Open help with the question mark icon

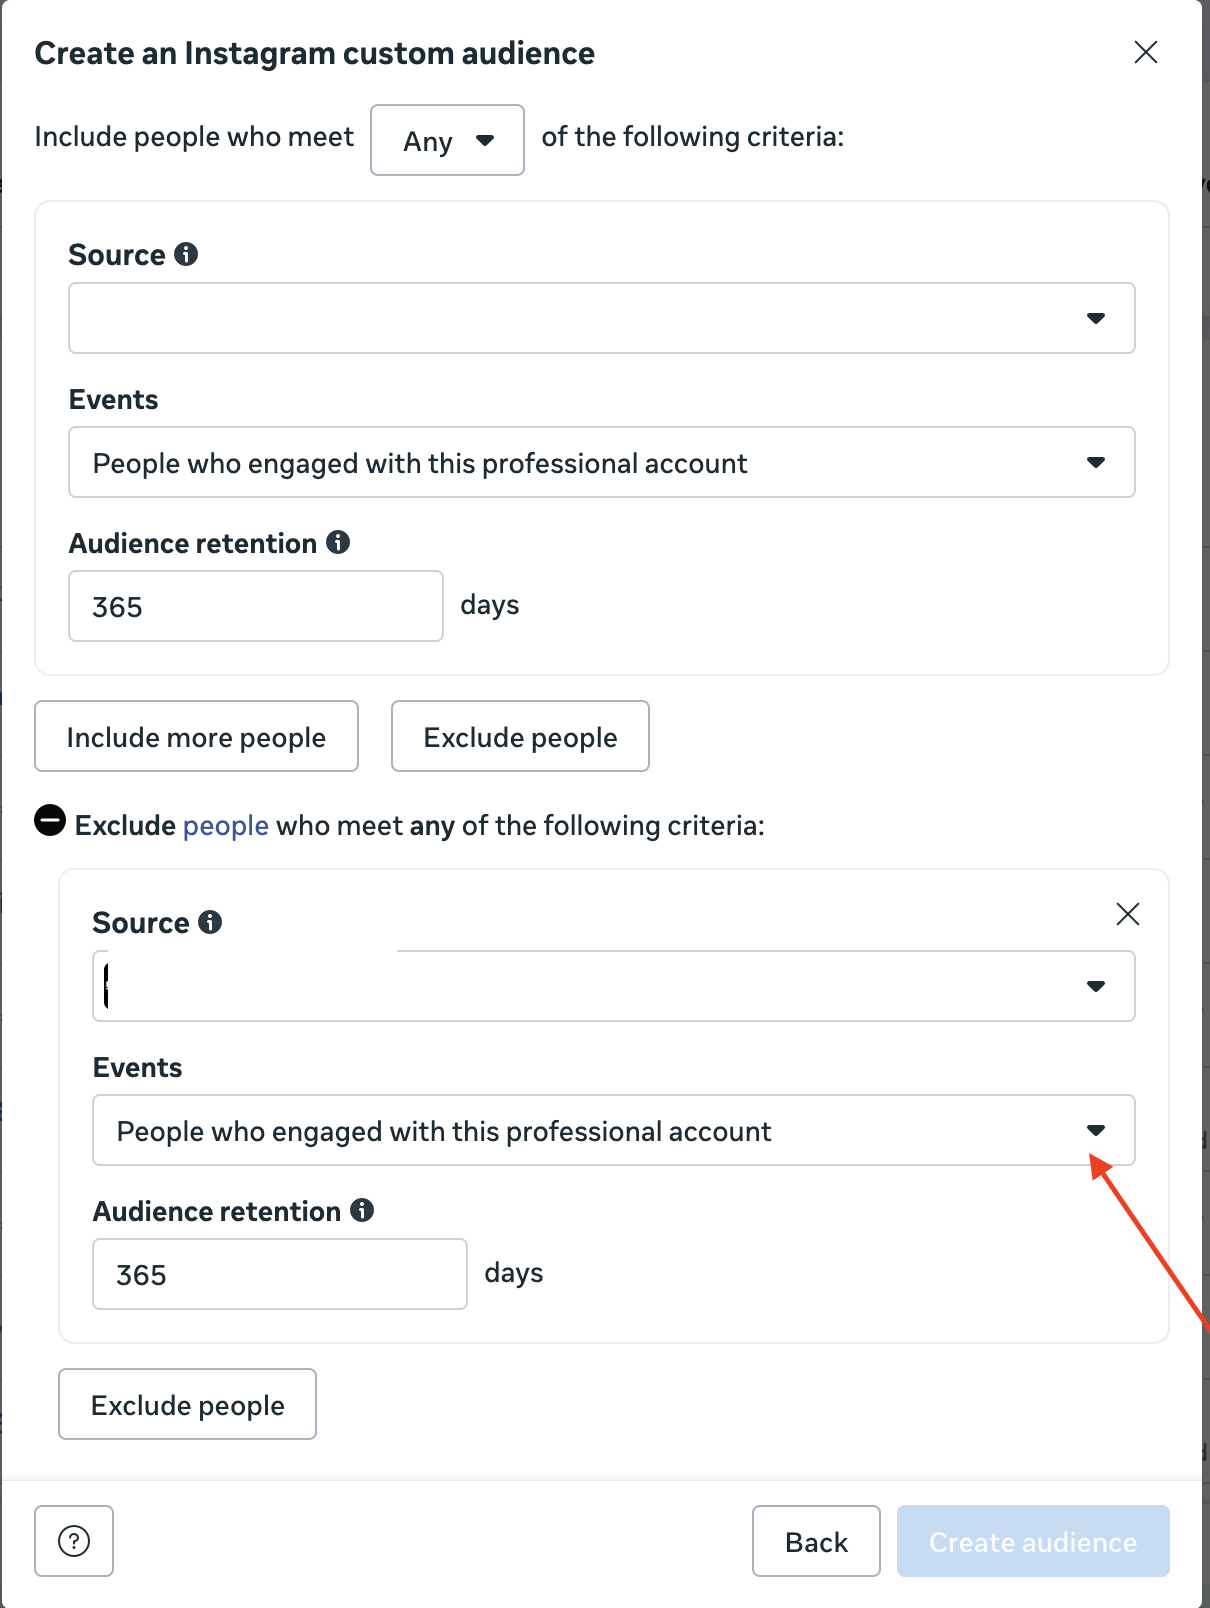tap(74, 1541)
